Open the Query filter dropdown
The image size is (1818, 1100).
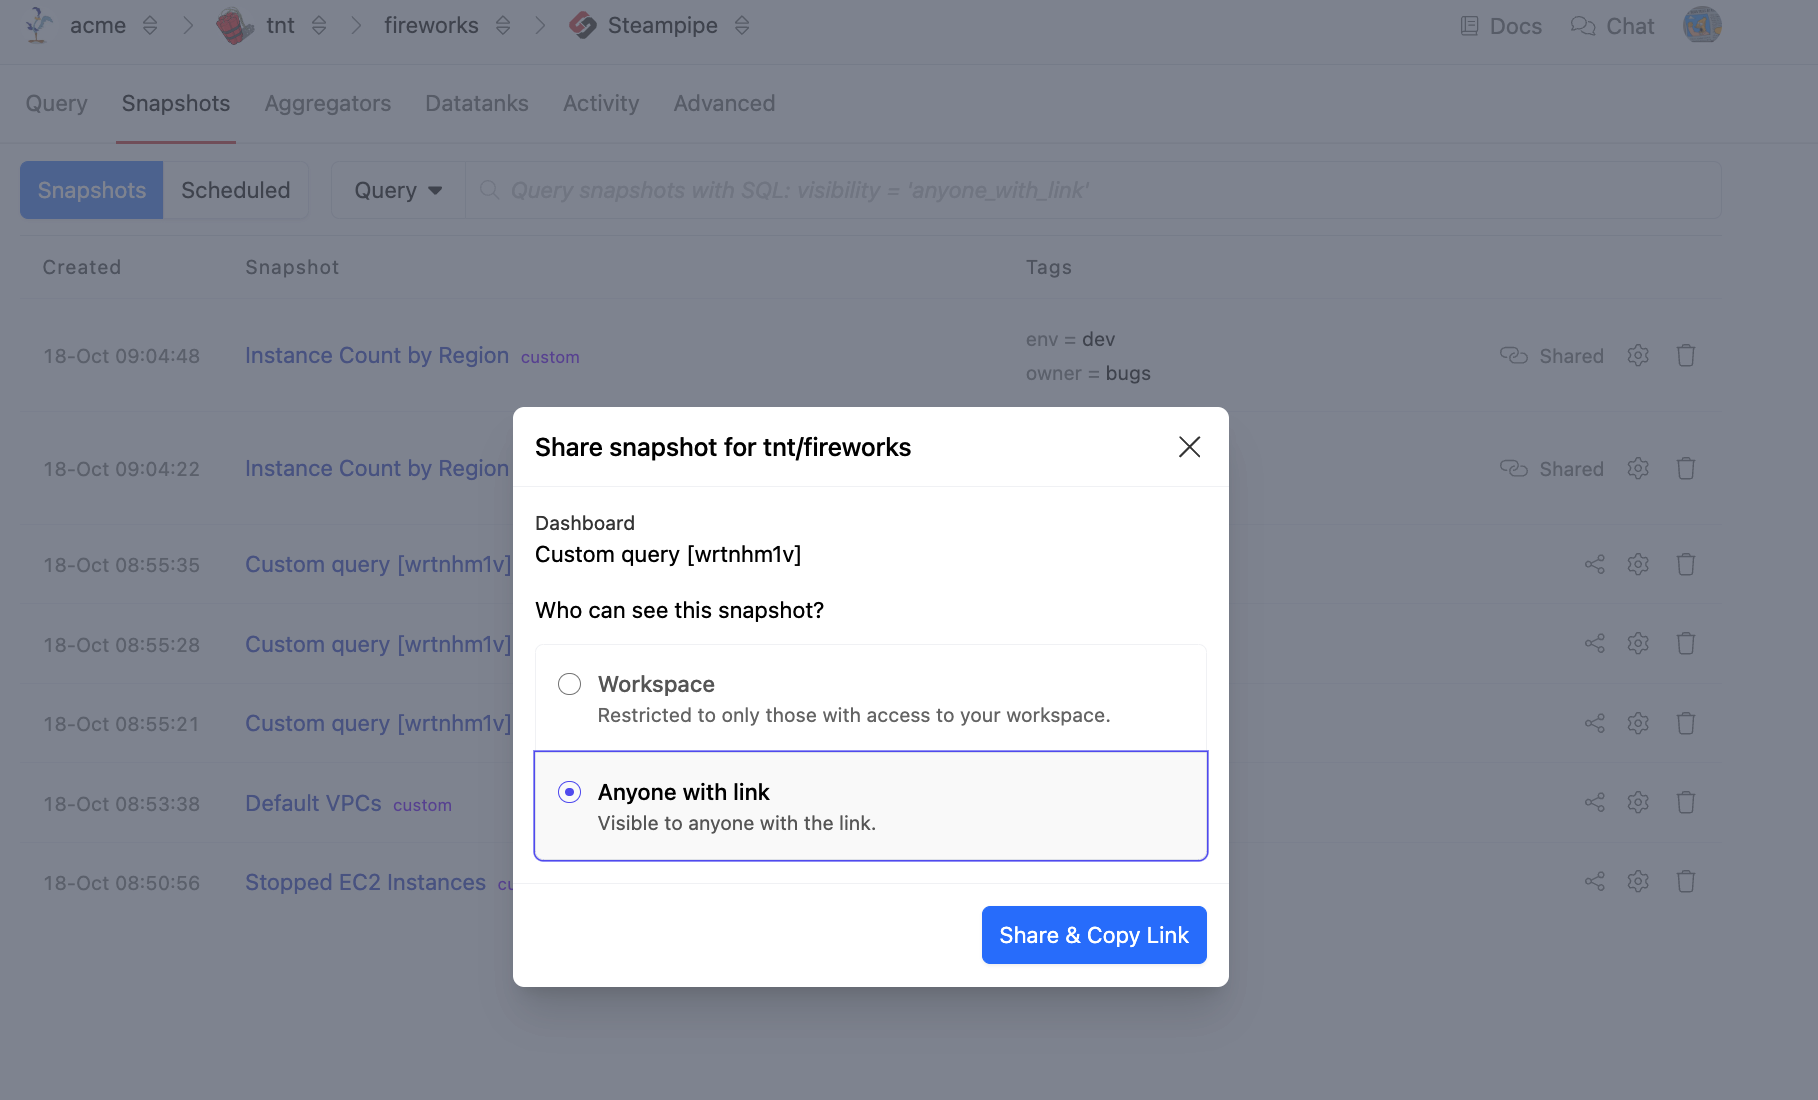(x=398, y=190)
